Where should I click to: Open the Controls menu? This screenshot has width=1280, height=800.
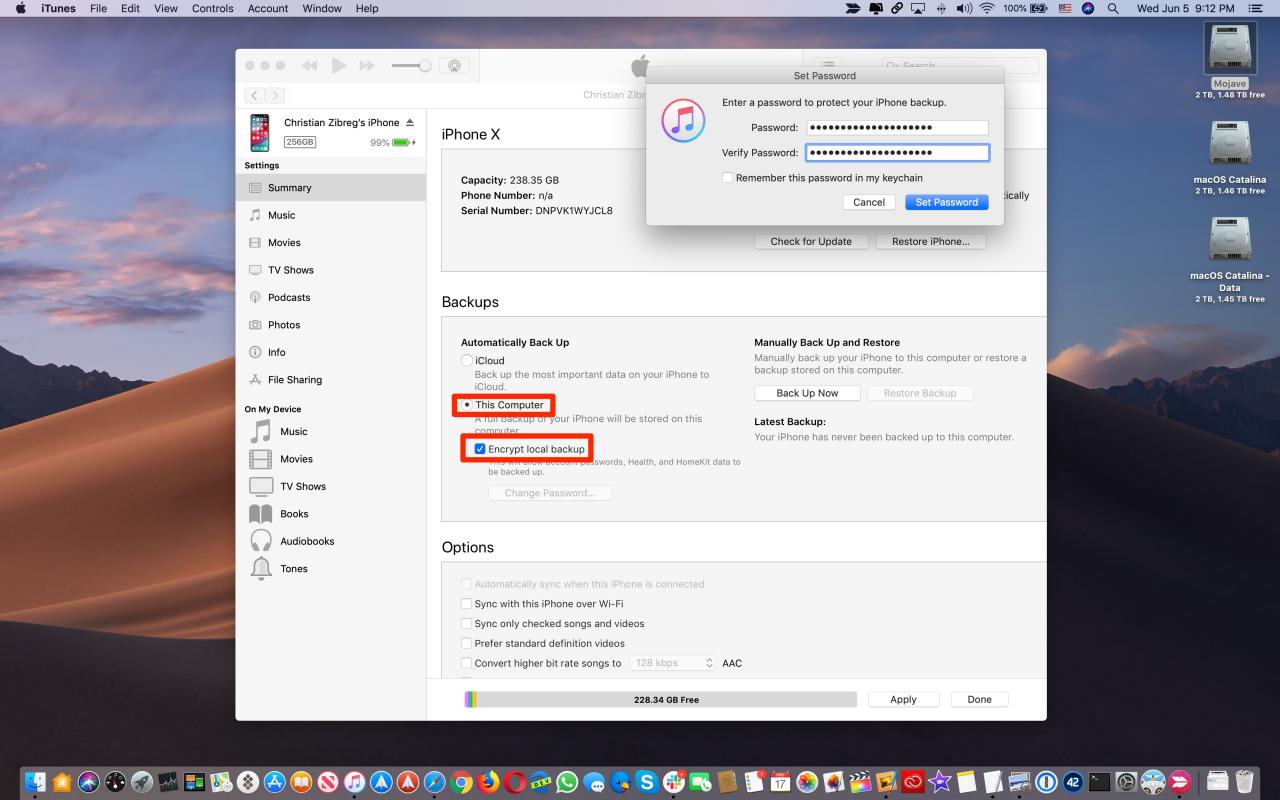click(x=212, y=8)
